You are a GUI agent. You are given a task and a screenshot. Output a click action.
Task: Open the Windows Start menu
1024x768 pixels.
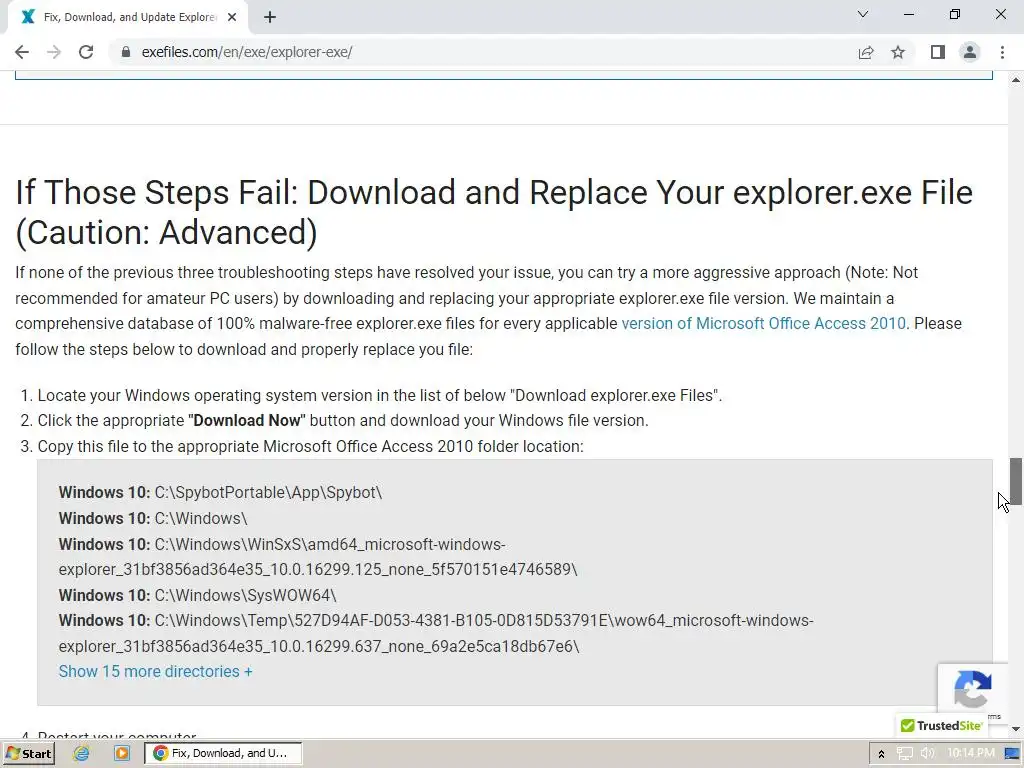pos(28,754)
